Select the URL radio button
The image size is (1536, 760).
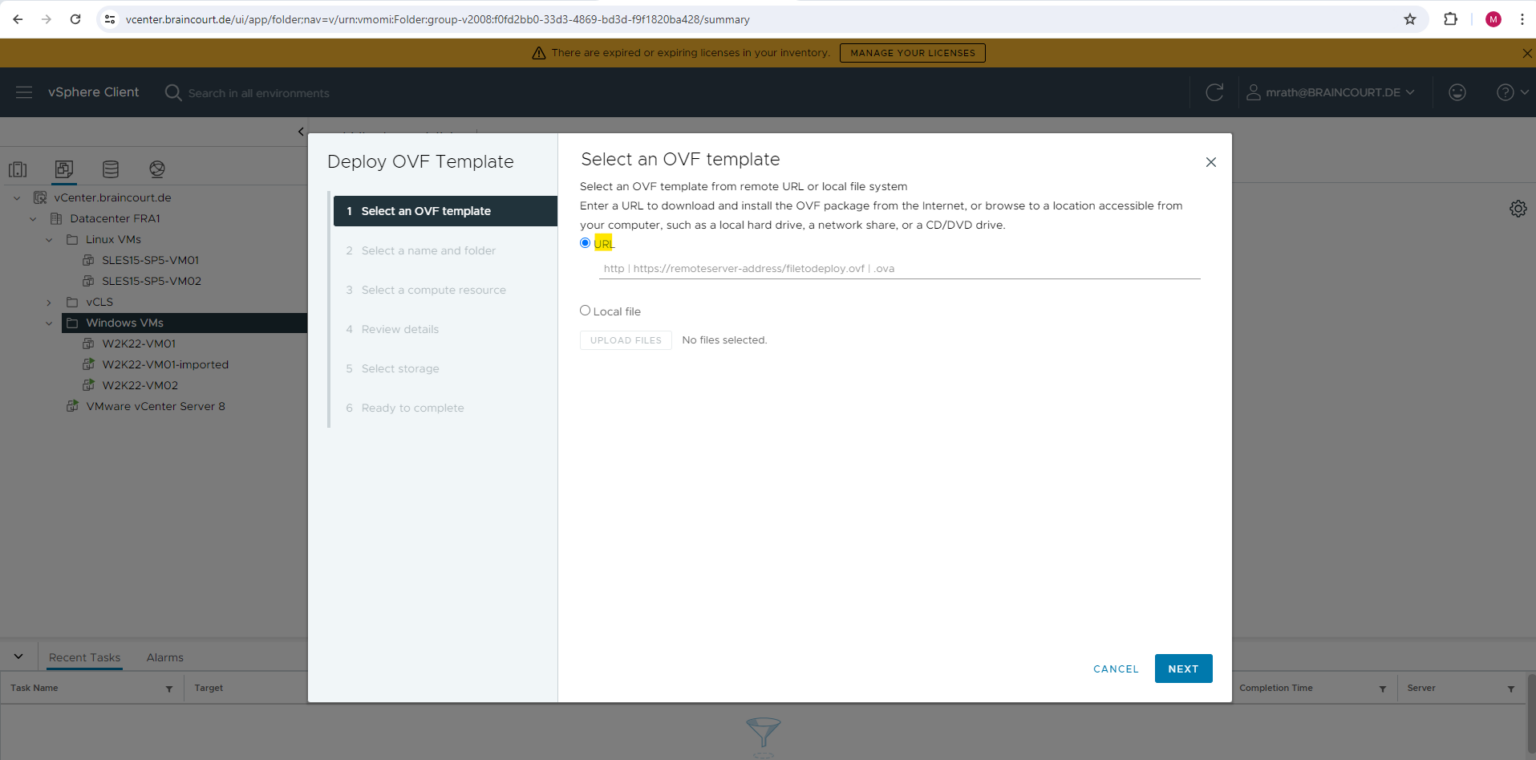pos(584,242)
